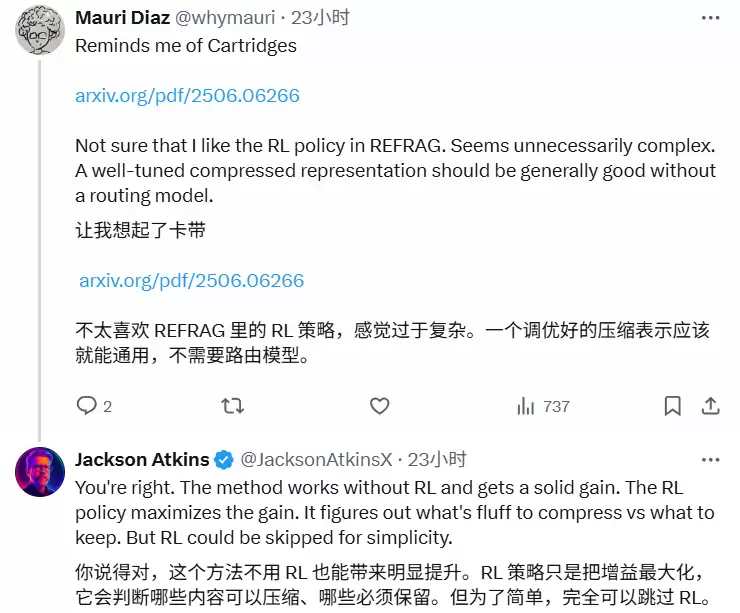The image size is (740, 613).
Task: Open the first arxiv.org/pdf/2506.06266 link
Action: 187,96
